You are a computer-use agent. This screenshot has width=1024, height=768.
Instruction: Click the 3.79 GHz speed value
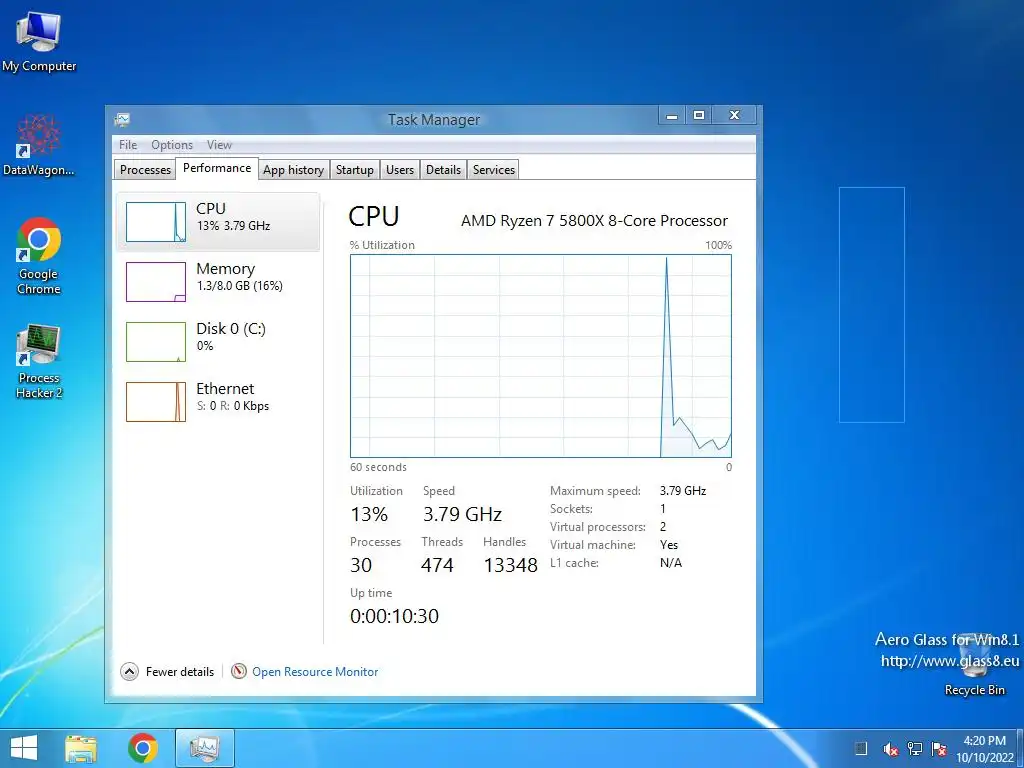(x=462, y=515)
